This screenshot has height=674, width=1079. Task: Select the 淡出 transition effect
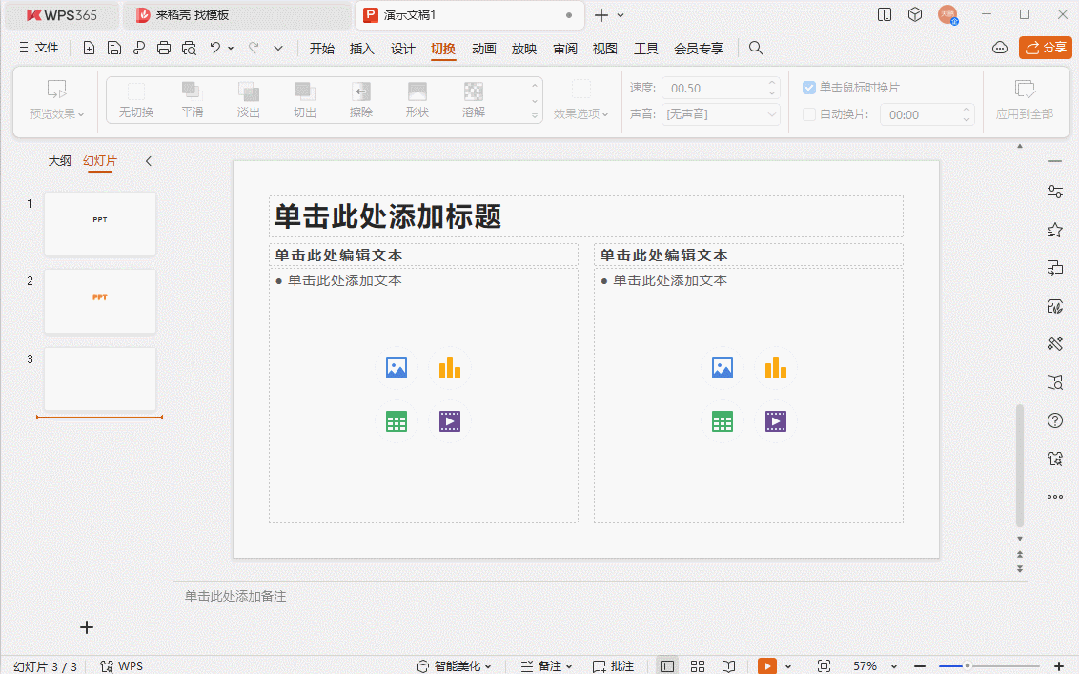click(248, 99)
